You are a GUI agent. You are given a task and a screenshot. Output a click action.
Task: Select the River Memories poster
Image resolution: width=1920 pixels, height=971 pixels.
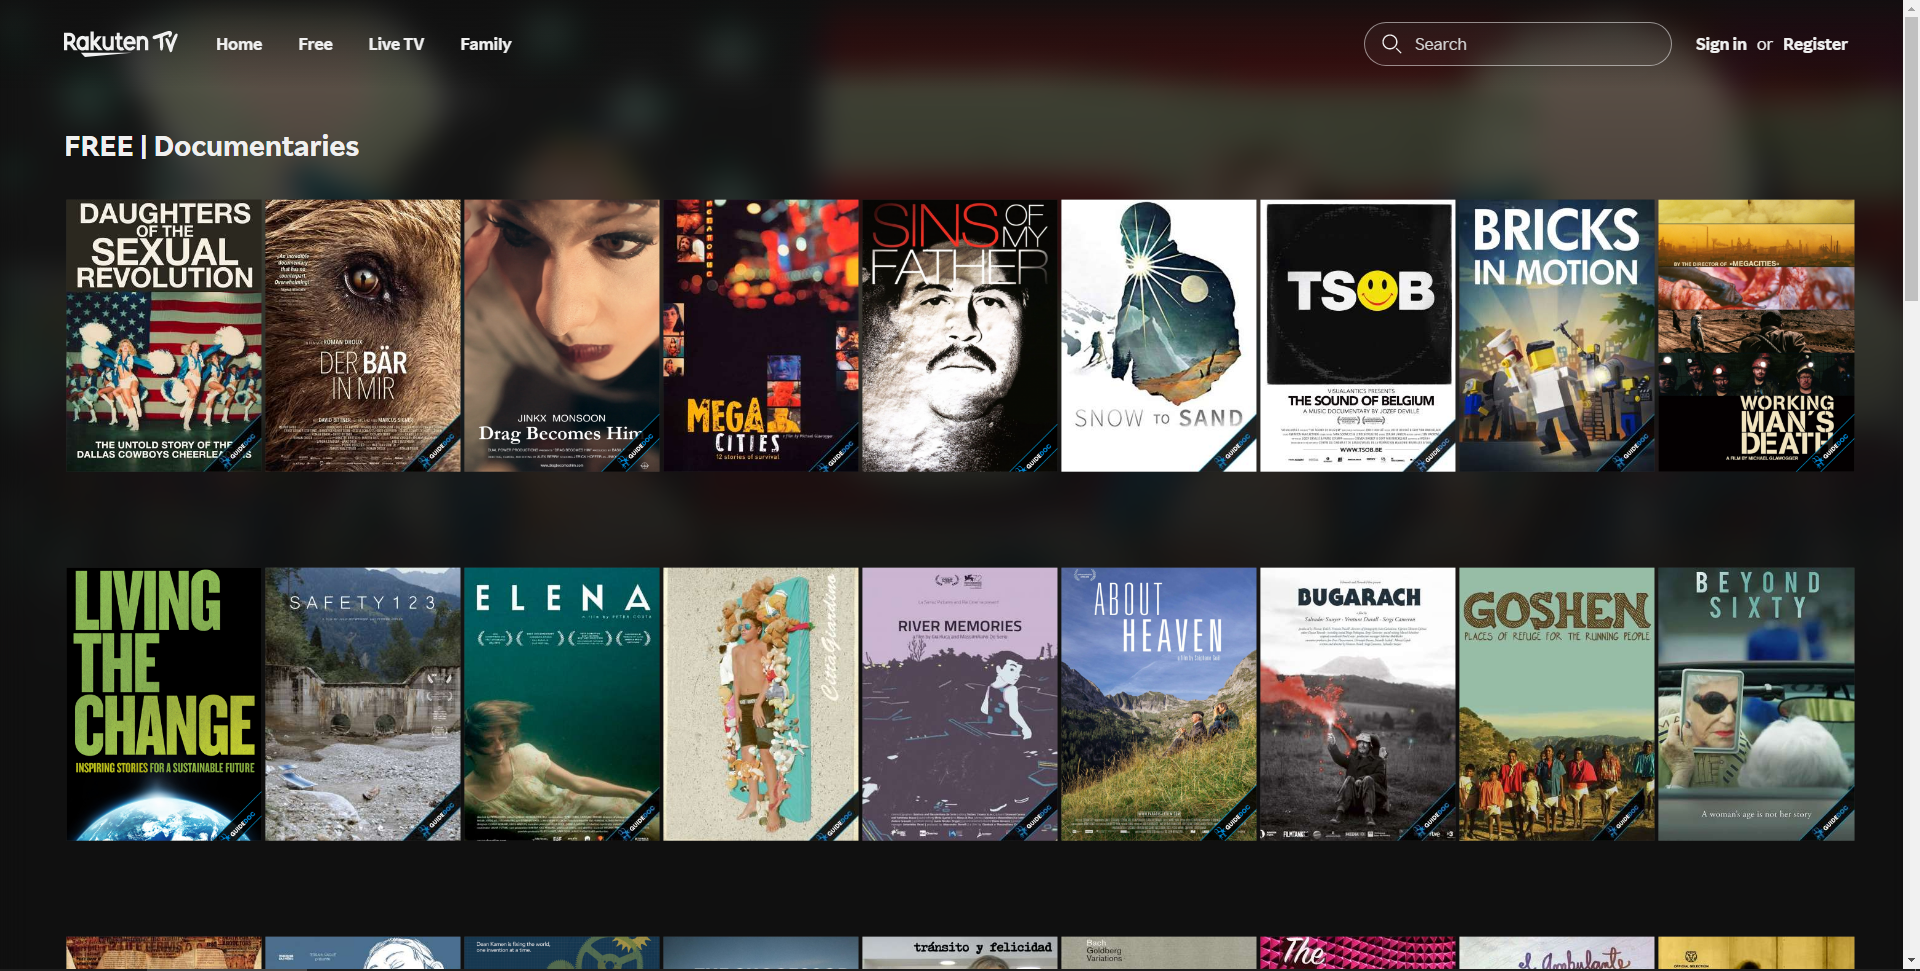click(x=960, y=704)
